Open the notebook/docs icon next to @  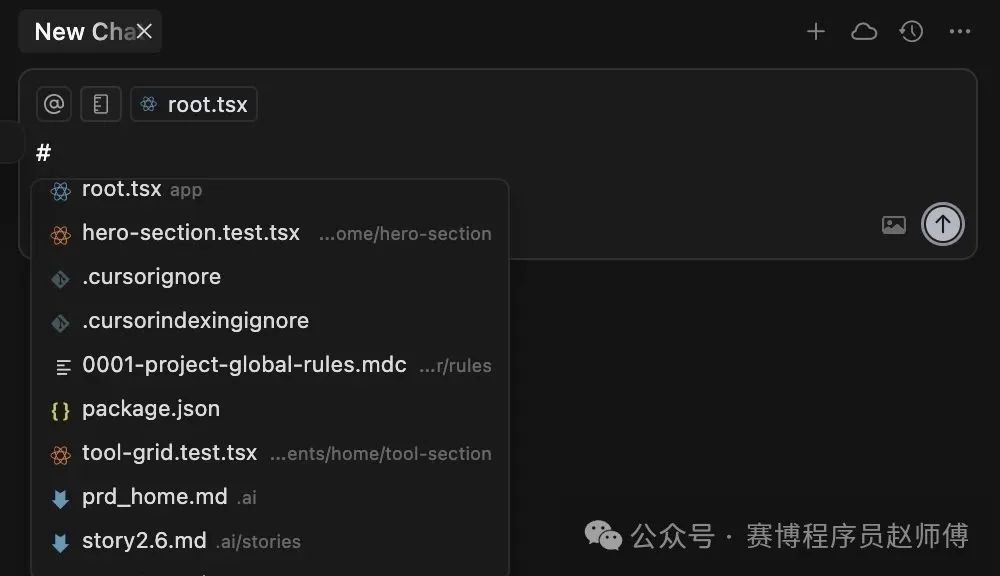(x=101, y=104)
